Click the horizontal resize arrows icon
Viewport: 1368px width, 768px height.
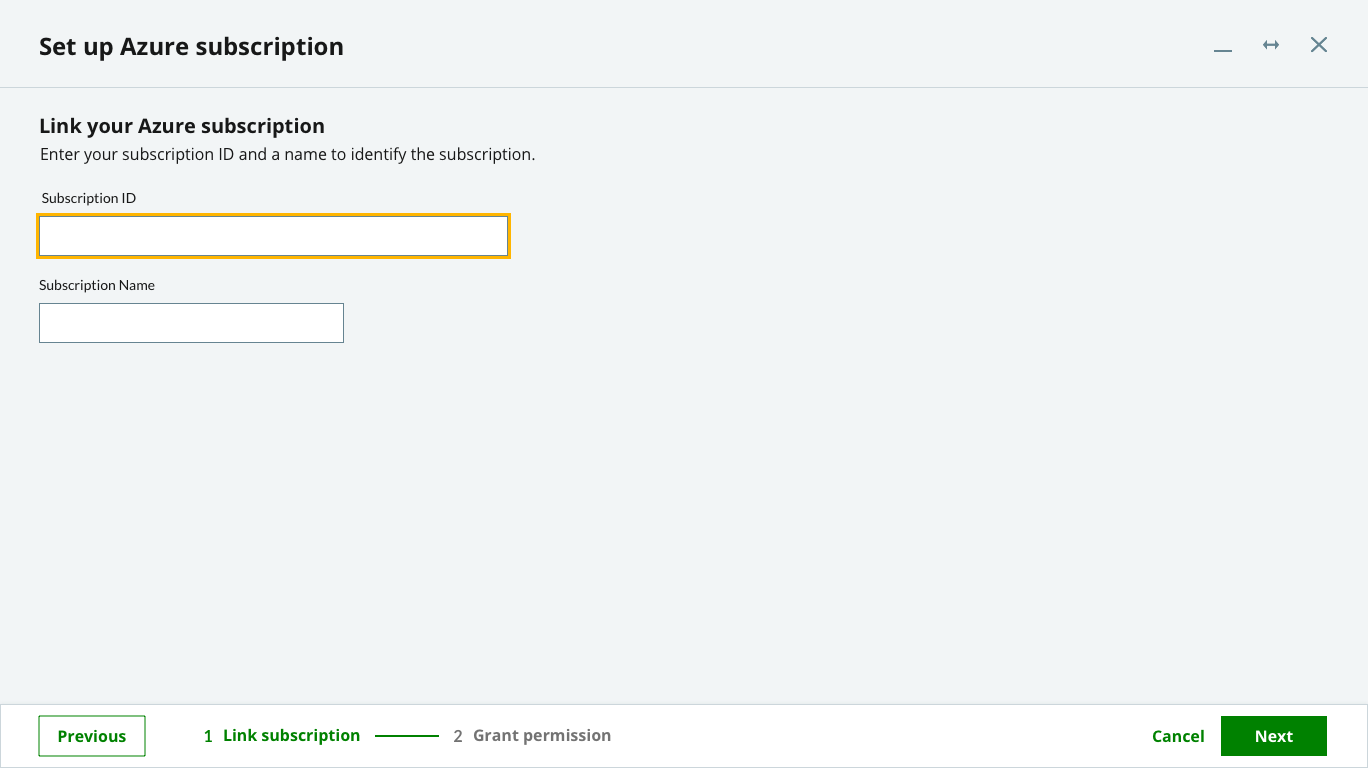click(1270, 45)
